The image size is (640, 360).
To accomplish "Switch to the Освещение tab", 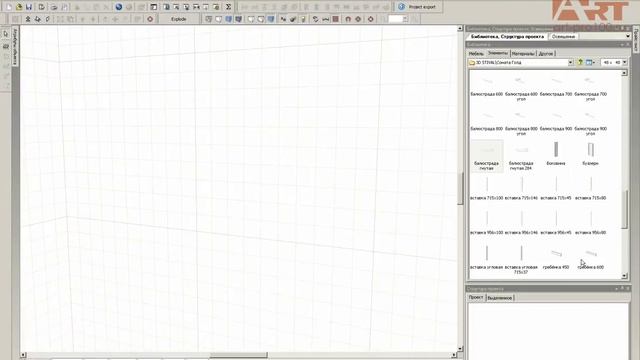I will coord(563,36).
